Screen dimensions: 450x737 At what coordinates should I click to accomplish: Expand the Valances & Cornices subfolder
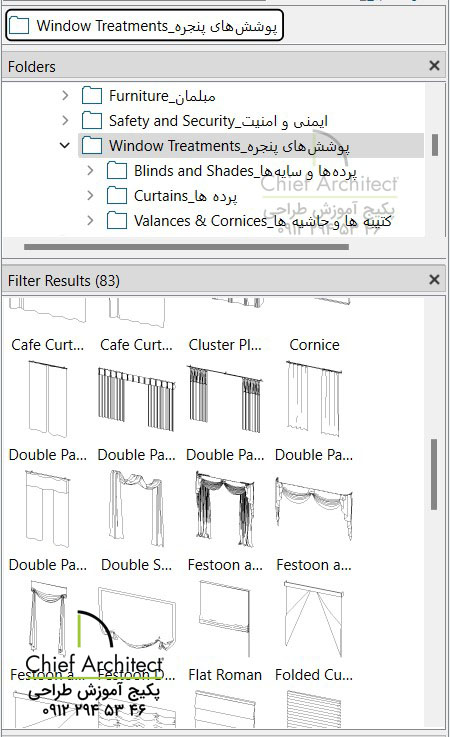click(90, 220)
